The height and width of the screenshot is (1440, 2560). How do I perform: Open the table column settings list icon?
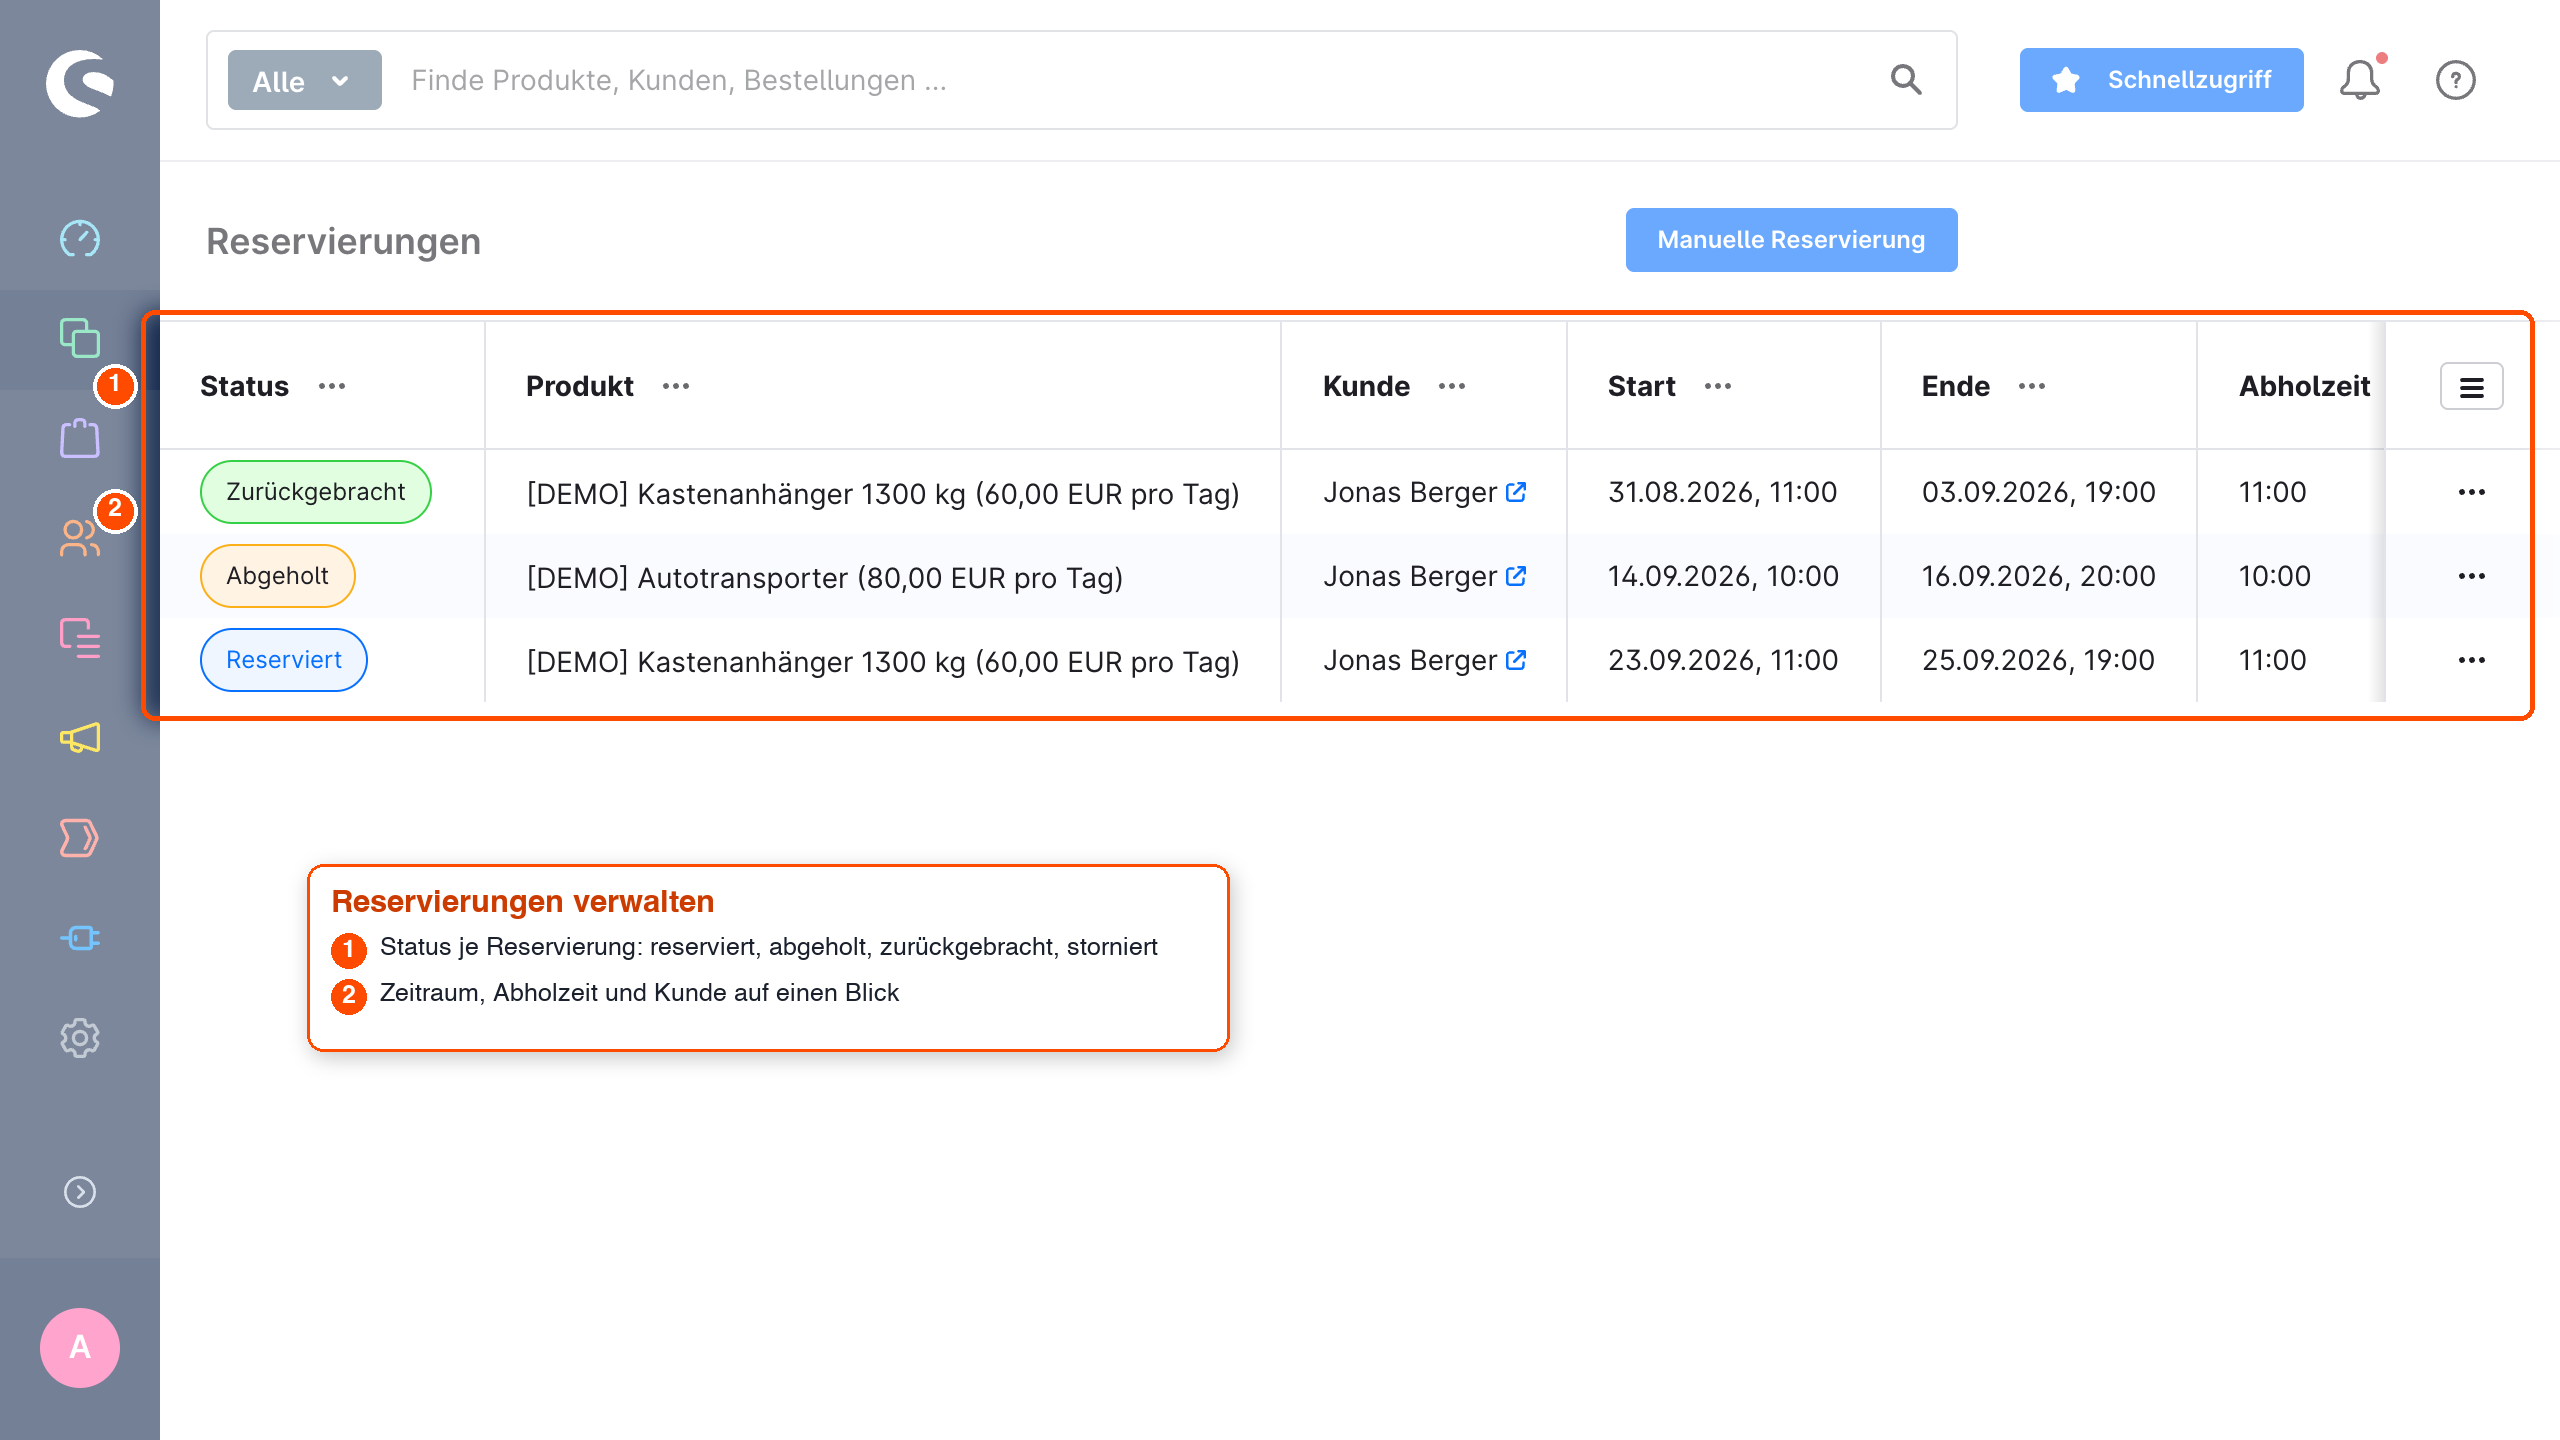[2472, 387]
